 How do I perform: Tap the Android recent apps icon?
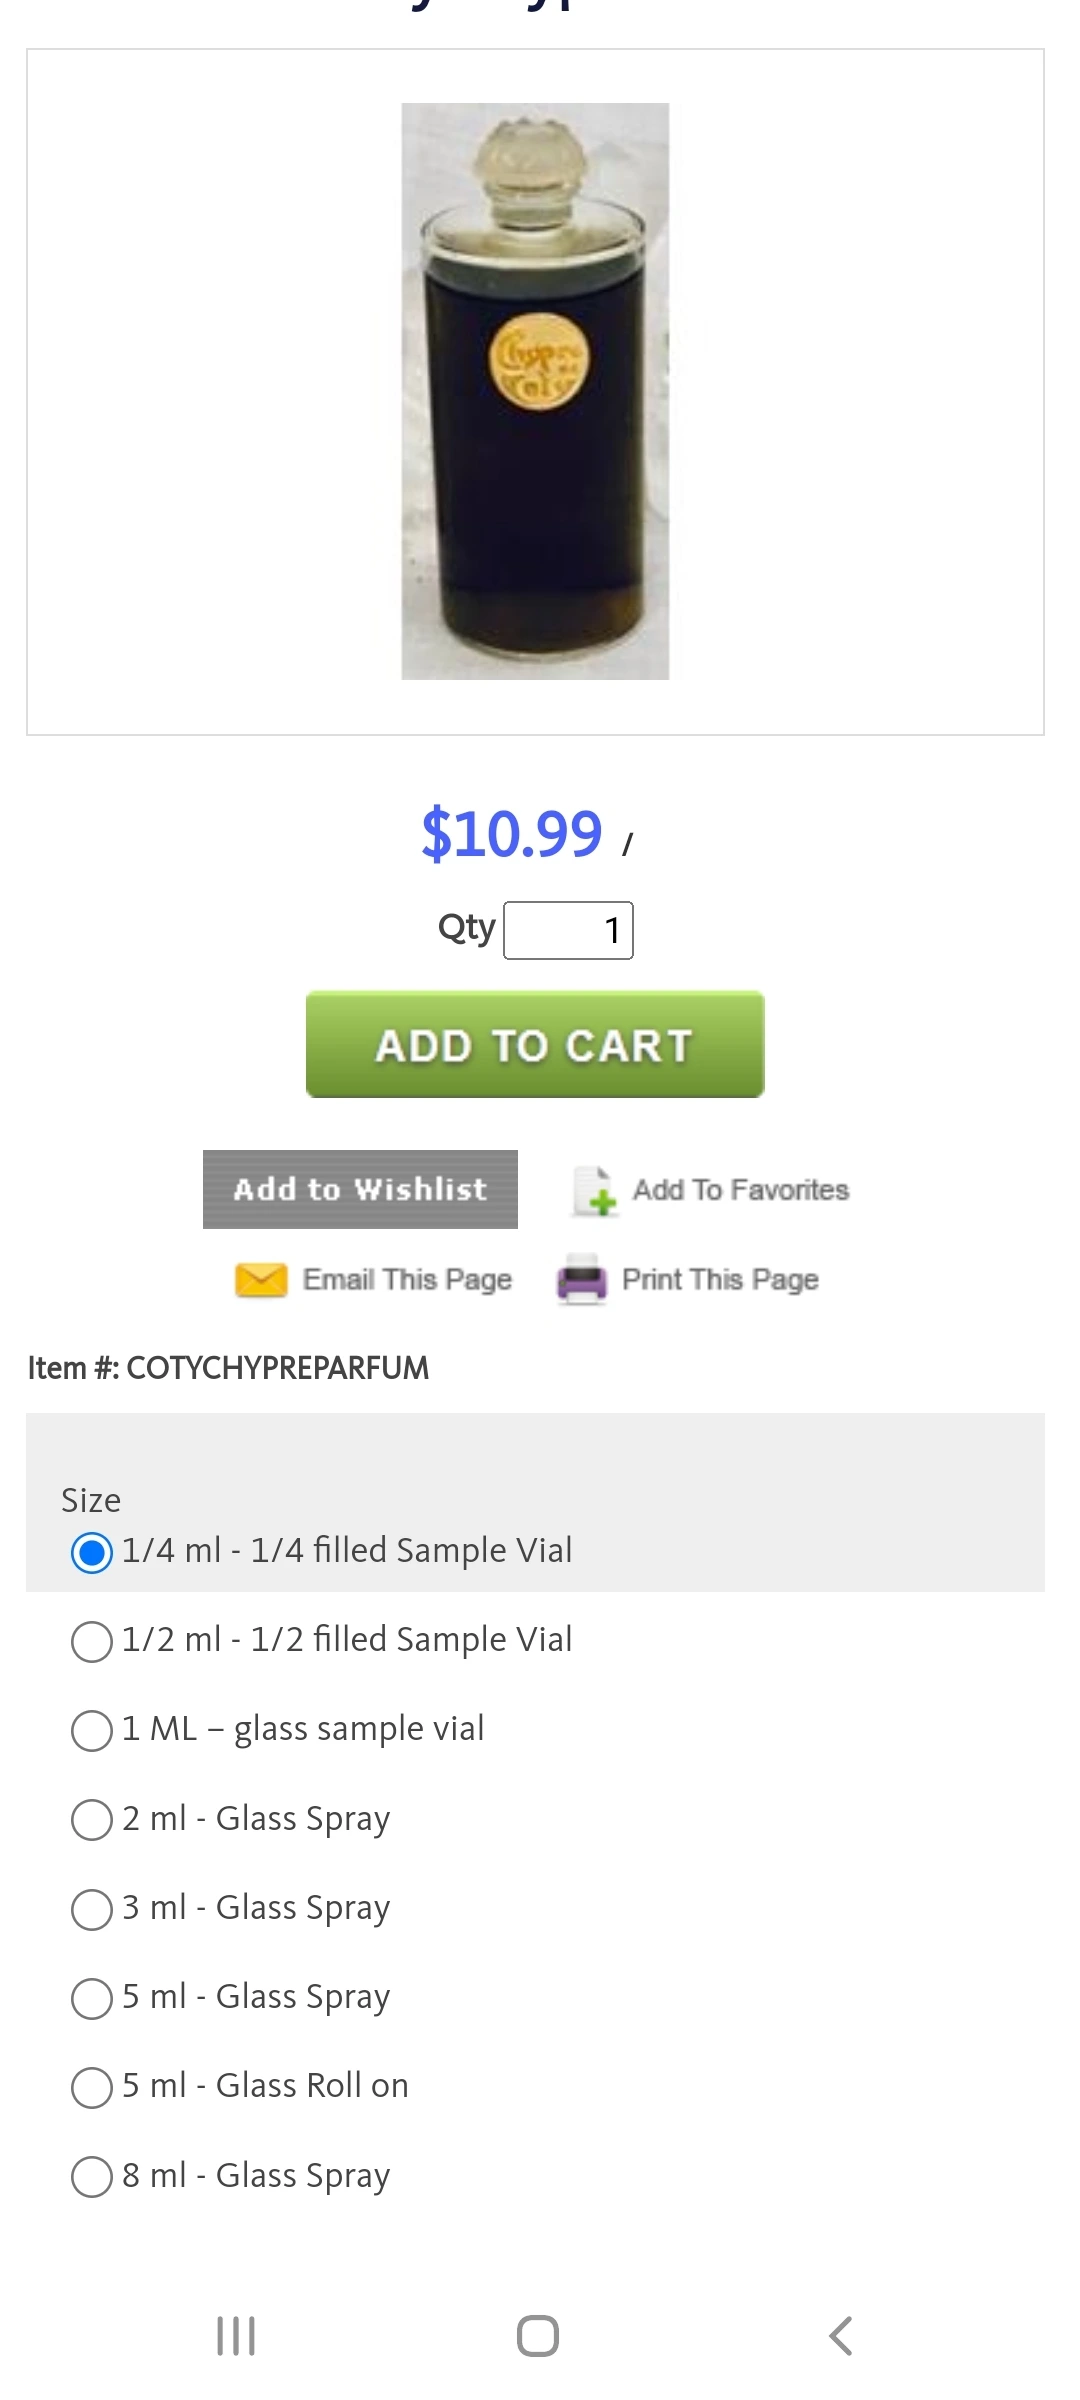pos(236,2336)
